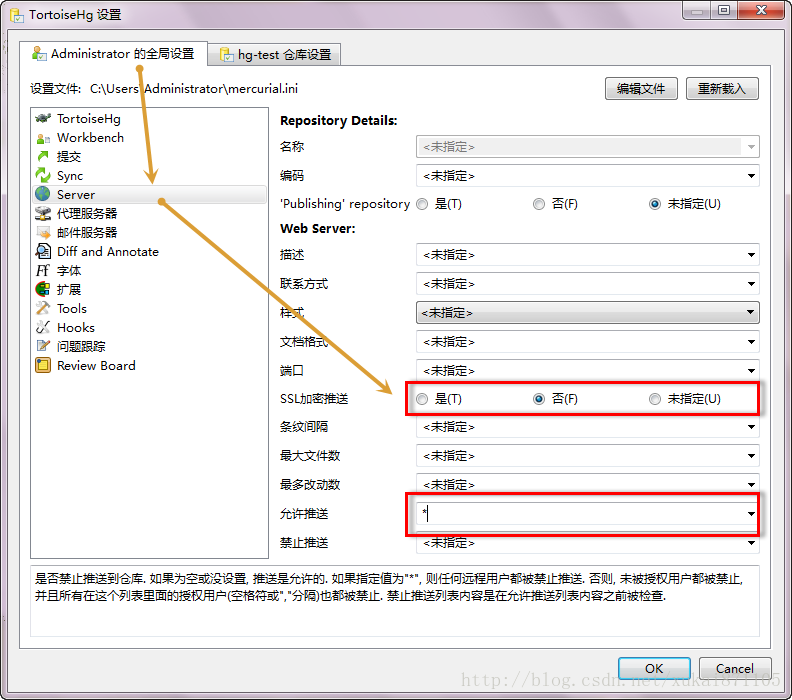Click the Review Board icon

[x=43, y=365]
